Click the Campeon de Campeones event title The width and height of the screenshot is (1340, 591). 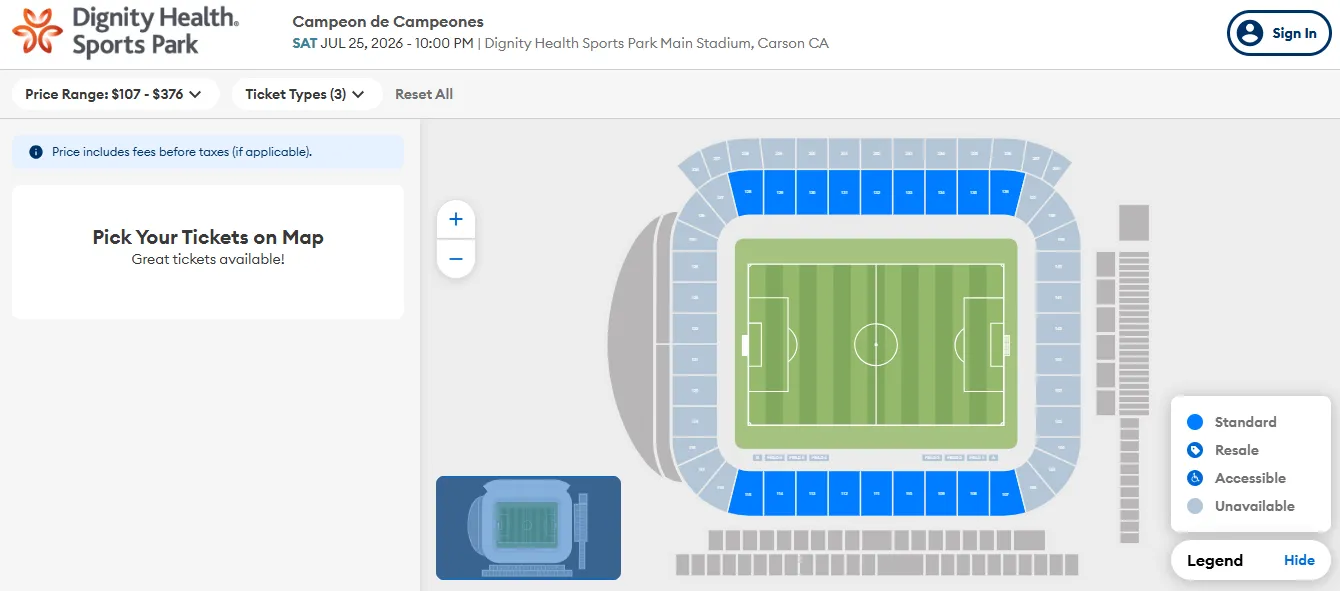[x=388, y=21]
